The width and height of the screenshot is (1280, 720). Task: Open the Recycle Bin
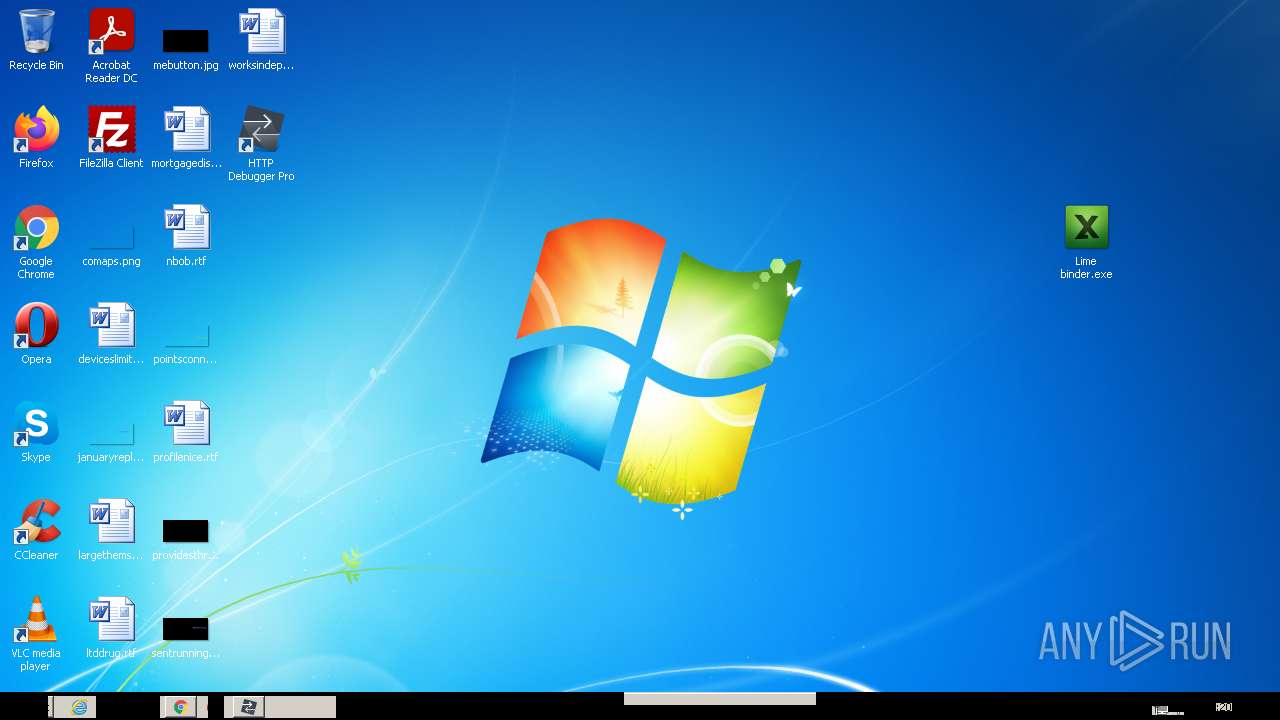tap(36, 40)
